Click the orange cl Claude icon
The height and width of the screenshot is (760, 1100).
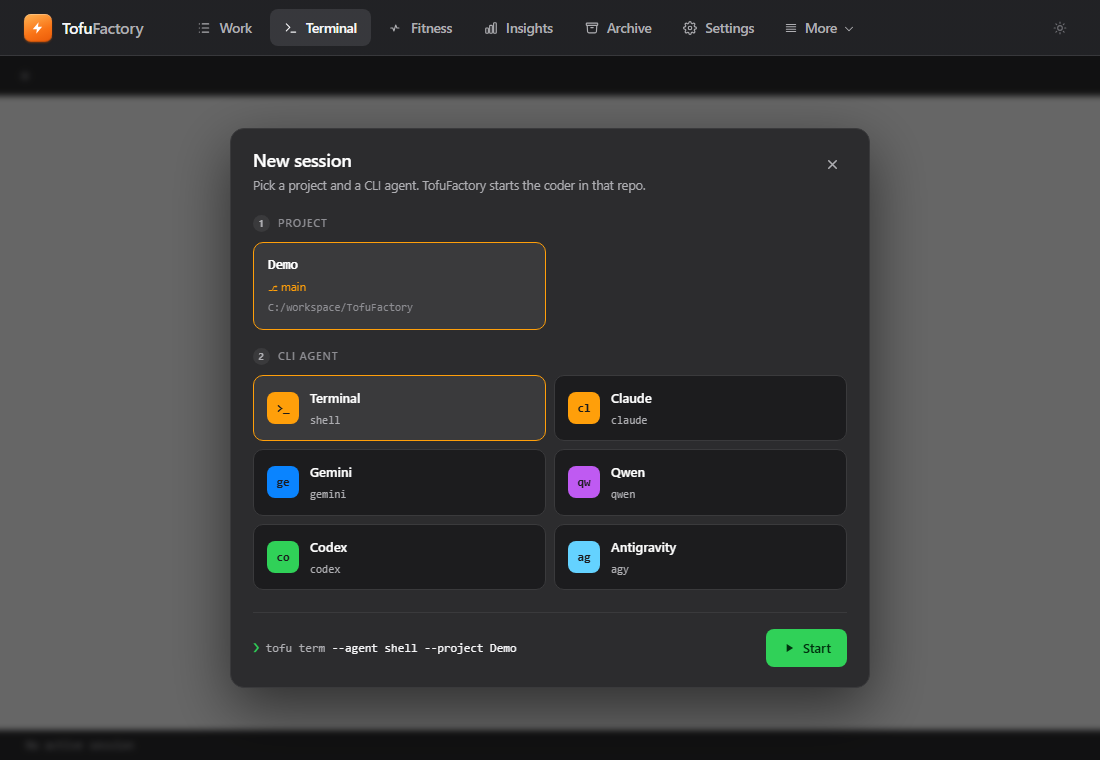pos(584,408)
